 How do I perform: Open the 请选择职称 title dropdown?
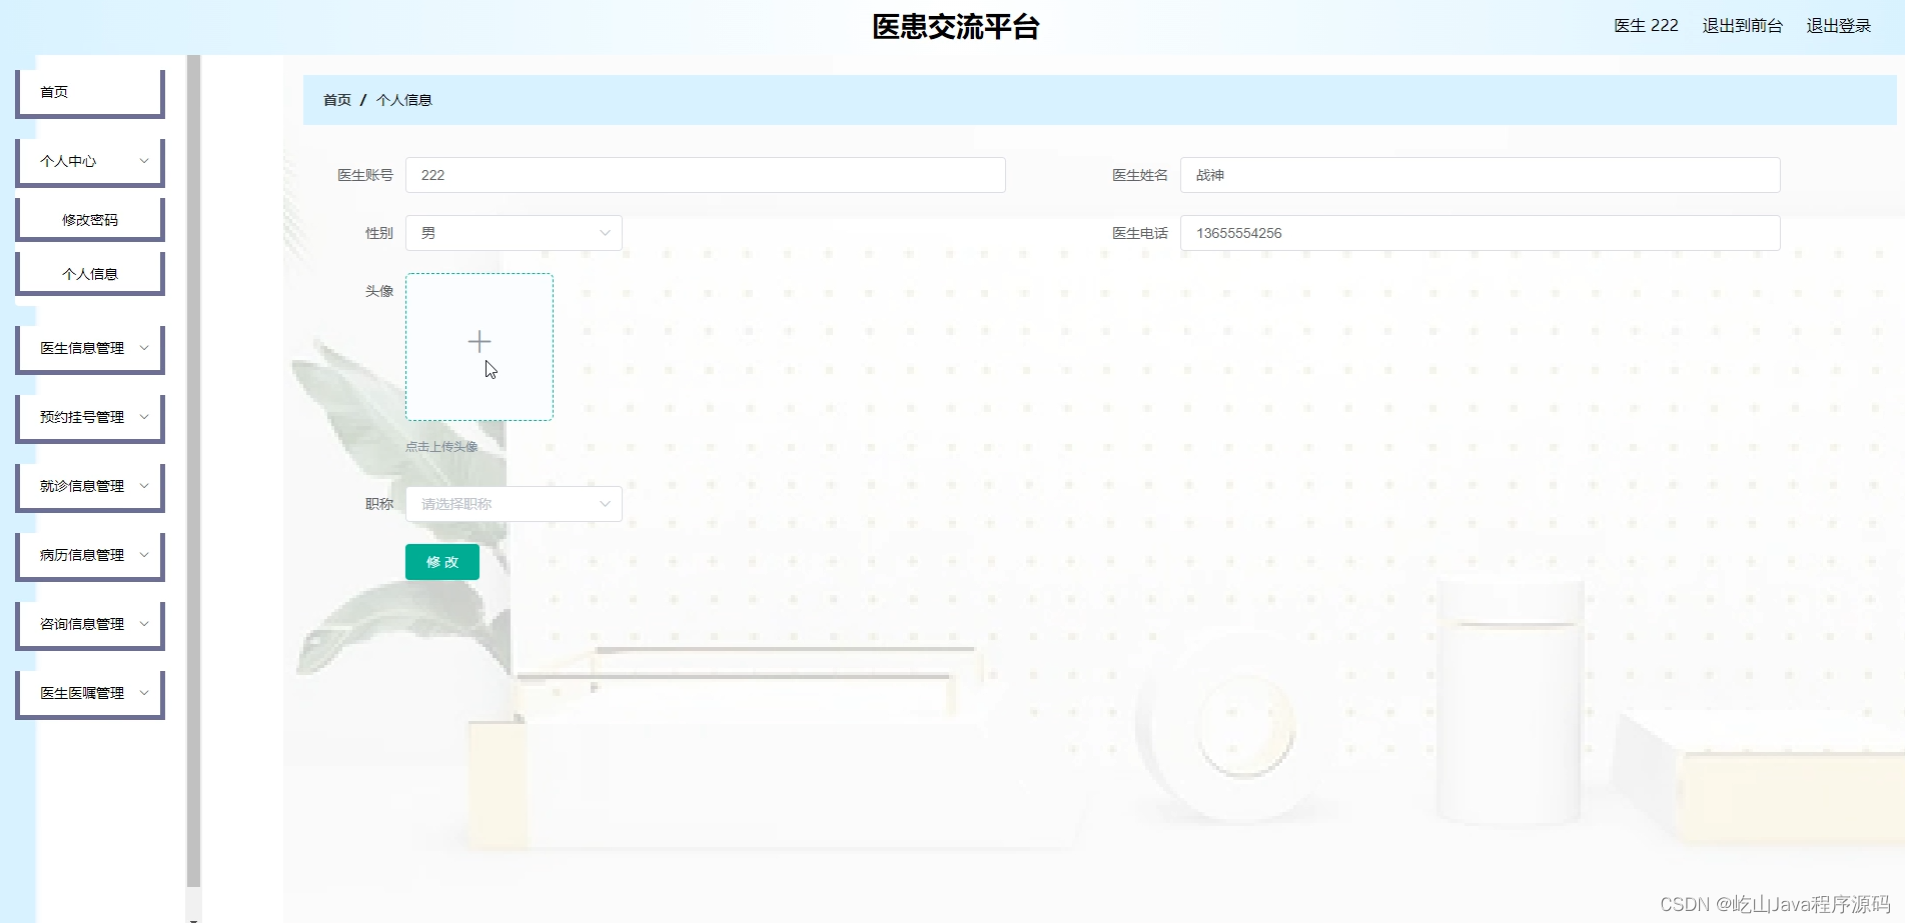point(513,503)
